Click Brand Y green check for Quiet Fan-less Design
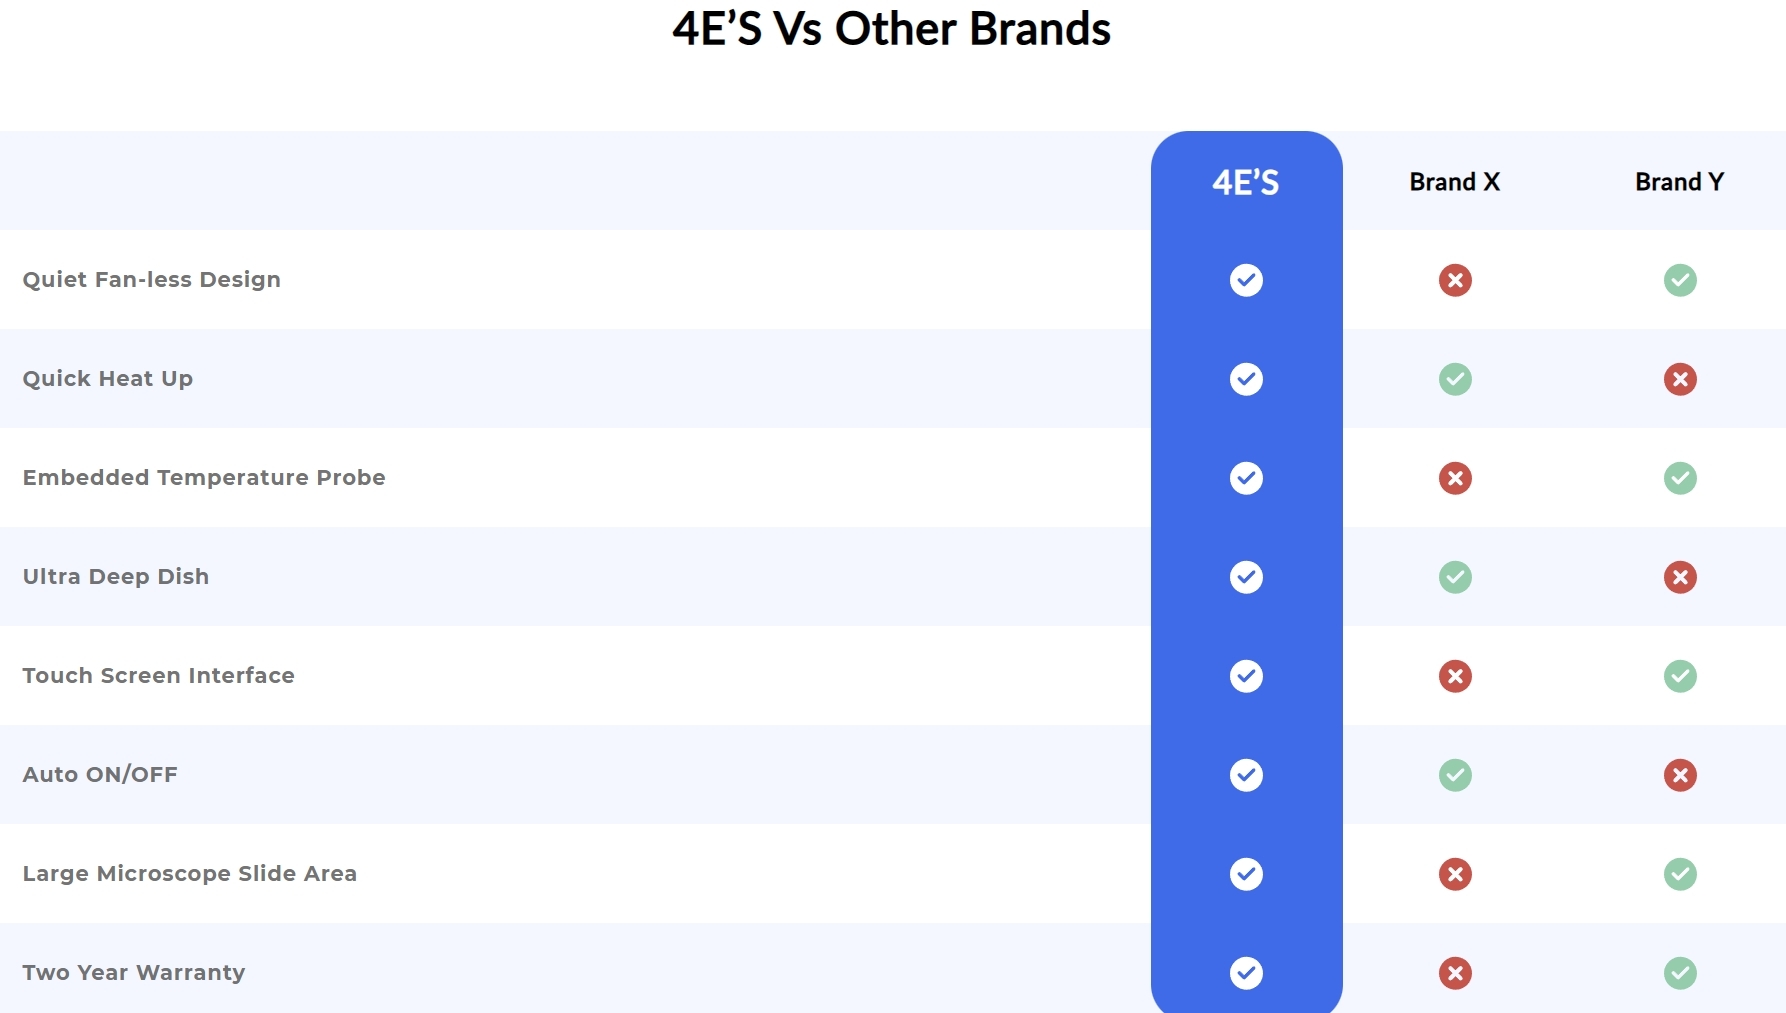The width and height of the screenshot is (1786, 1013). (1680, 280)
